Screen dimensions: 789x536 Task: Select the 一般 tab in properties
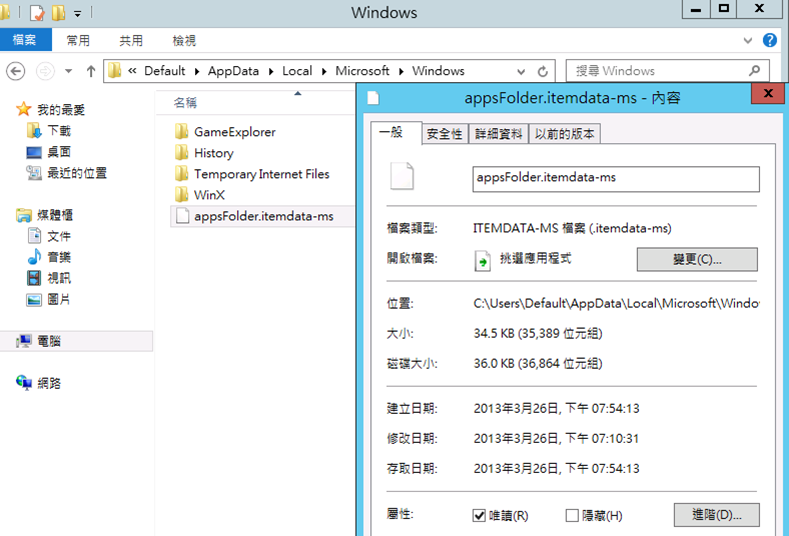[396, 133]
